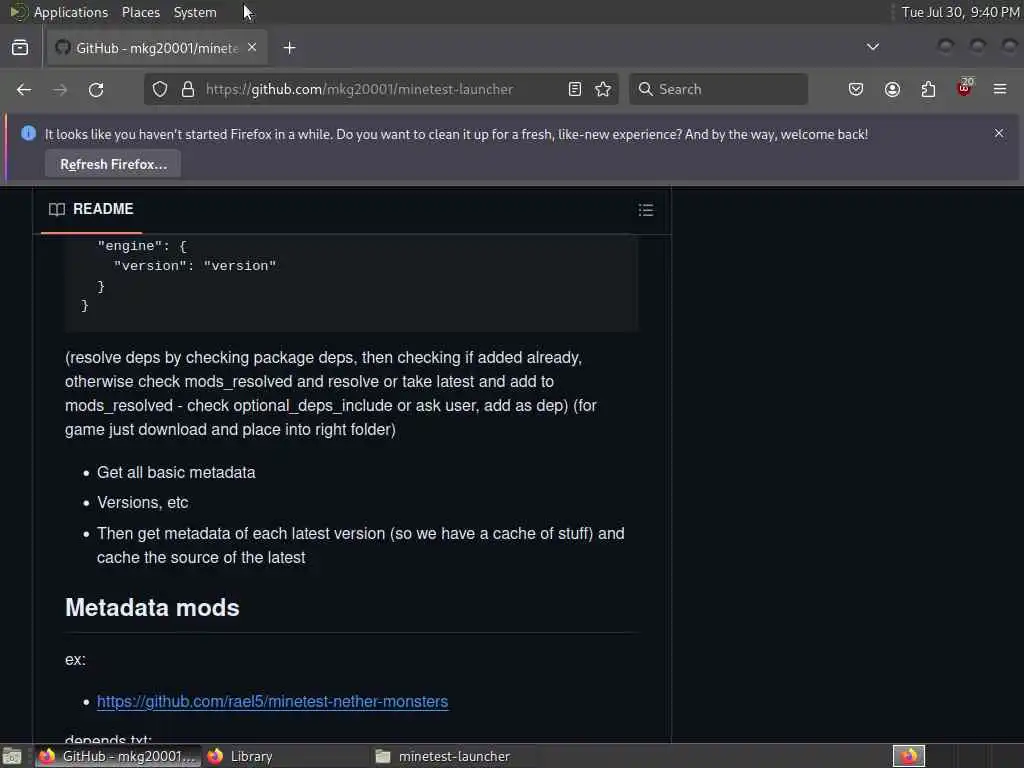Open a new tab with plus button
Screen dimensions: 1024x768
289,48
